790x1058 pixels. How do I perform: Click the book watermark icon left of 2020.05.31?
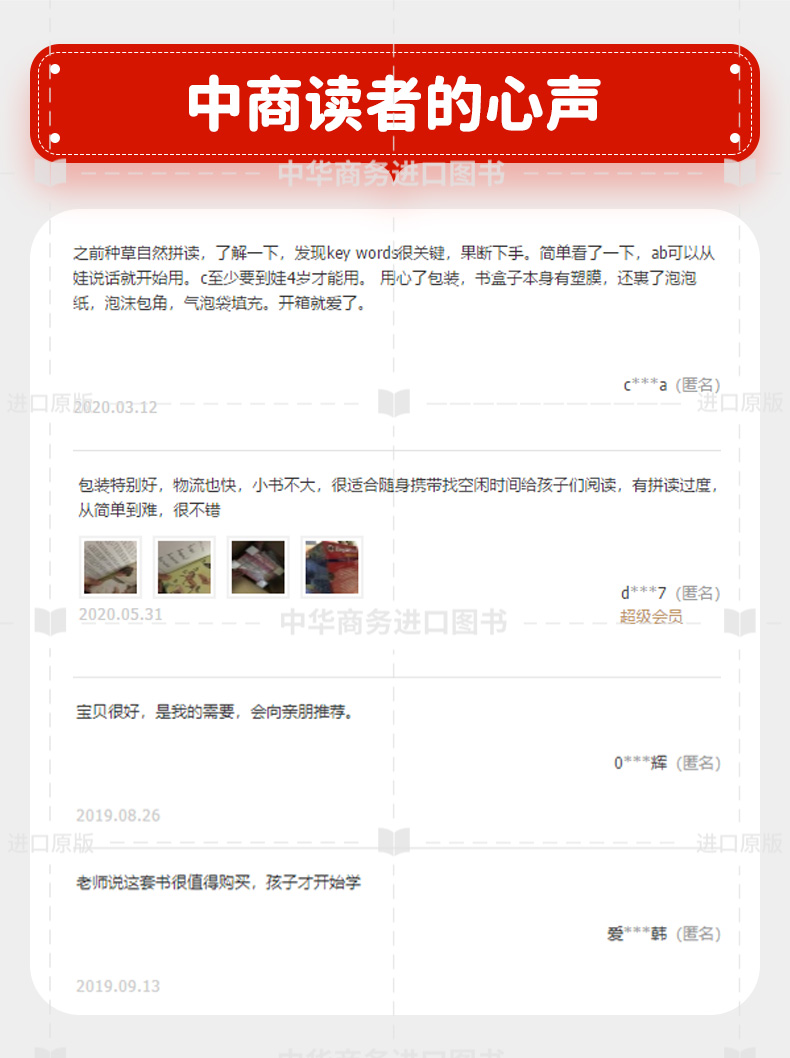[x=51, y=621]
